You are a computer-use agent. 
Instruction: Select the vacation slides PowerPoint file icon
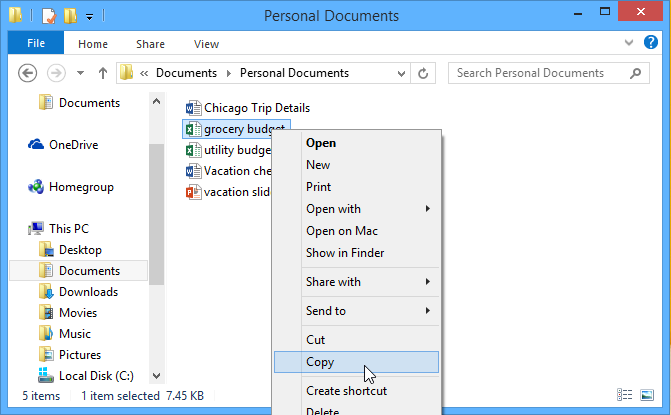[194, 192]
